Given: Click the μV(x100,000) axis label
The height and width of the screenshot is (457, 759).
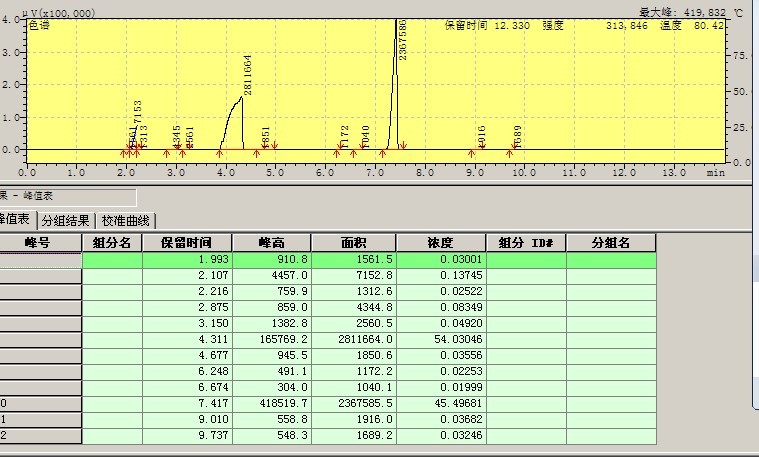Looking at the screenshot, I should tap(59, 13).
